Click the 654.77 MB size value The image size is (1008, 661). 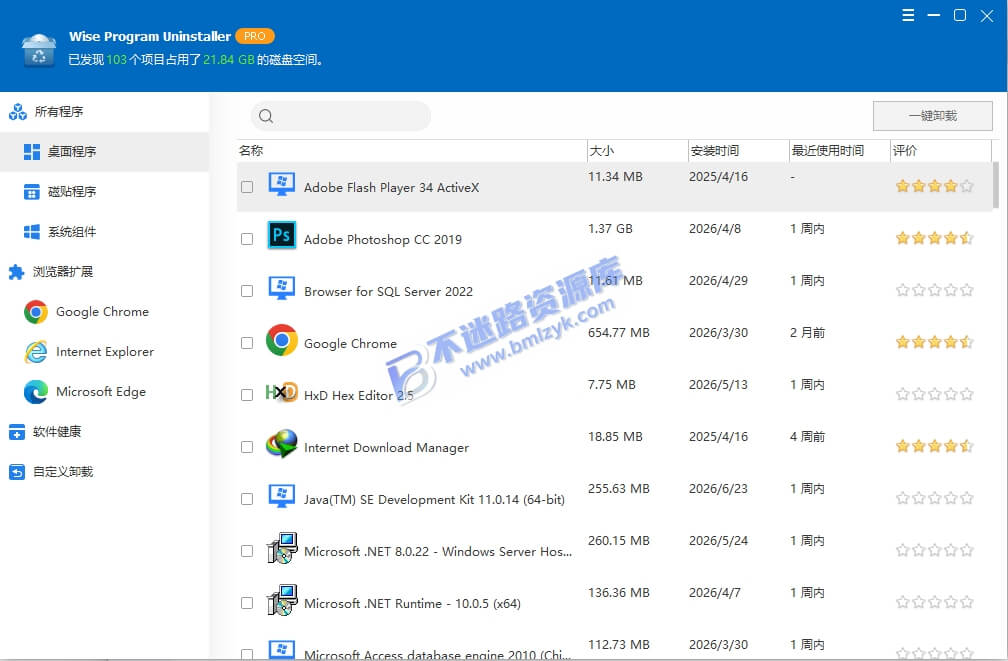pos(618,333)
